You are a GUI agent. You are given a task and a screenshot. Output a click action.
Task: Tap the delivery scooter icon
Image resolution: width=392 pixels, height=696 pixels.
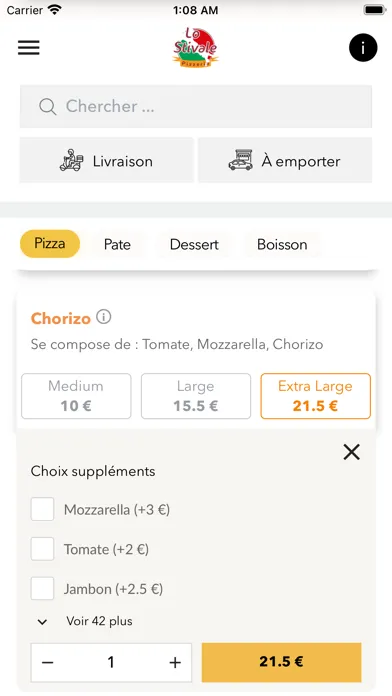point(71,160)
